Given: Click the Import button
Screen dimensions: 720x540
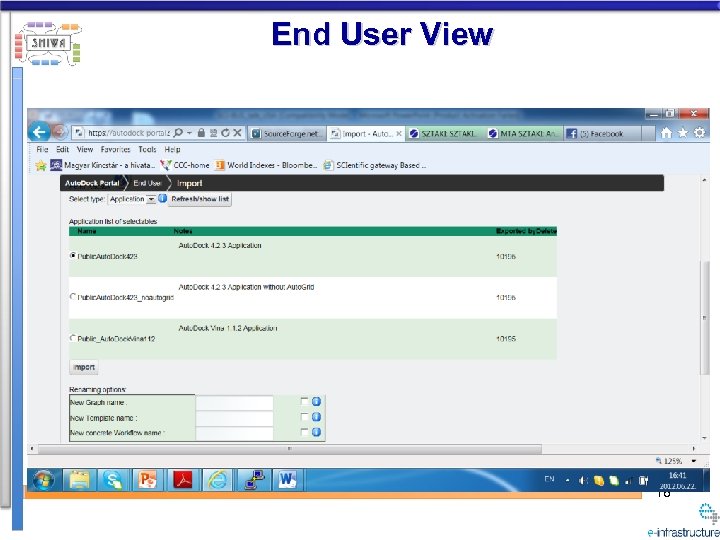Looking at the screenshot, I should [84, 367].
